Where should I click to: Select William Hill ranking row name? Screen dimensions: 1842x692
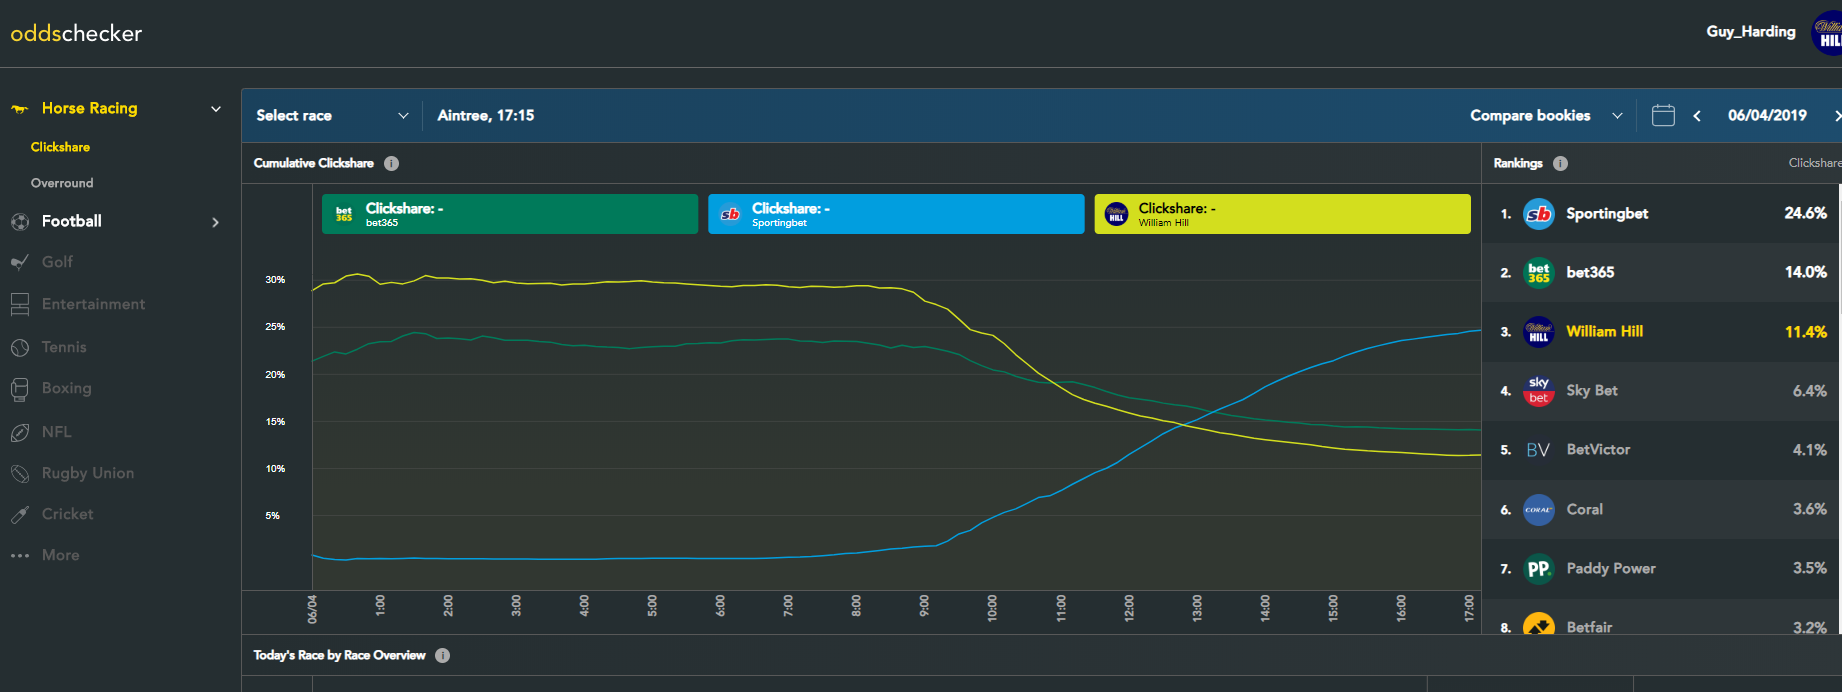(x=1605, y=331)
